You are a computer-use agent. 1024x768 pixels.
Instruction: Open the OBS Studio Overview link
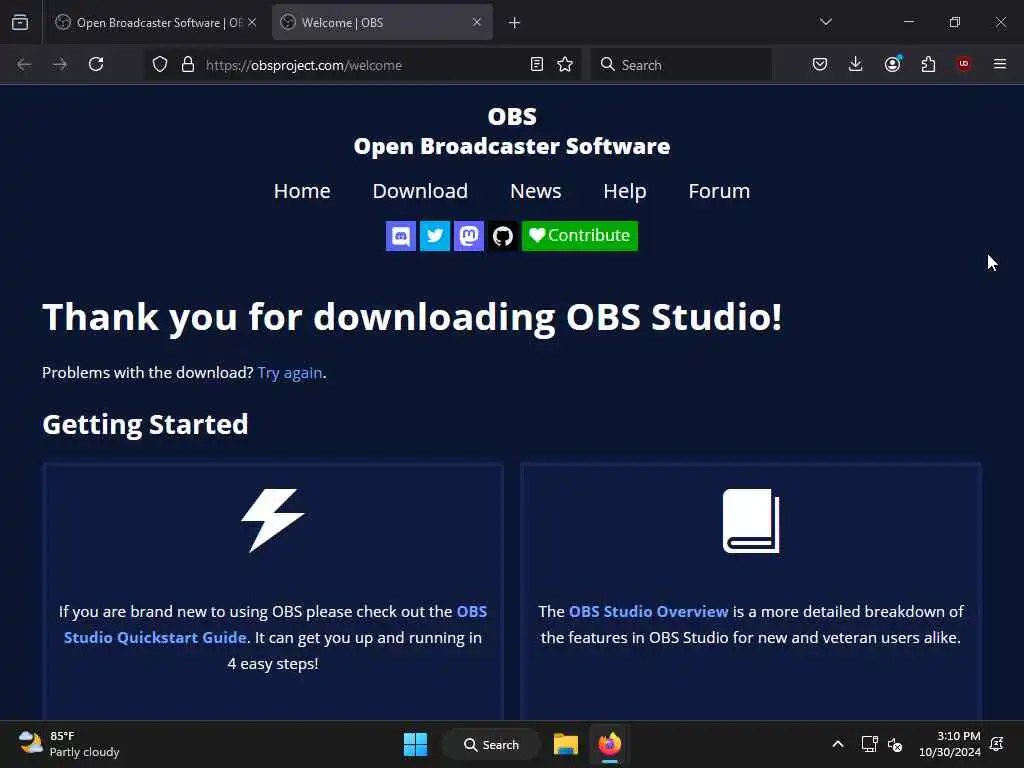pos(648,611)
